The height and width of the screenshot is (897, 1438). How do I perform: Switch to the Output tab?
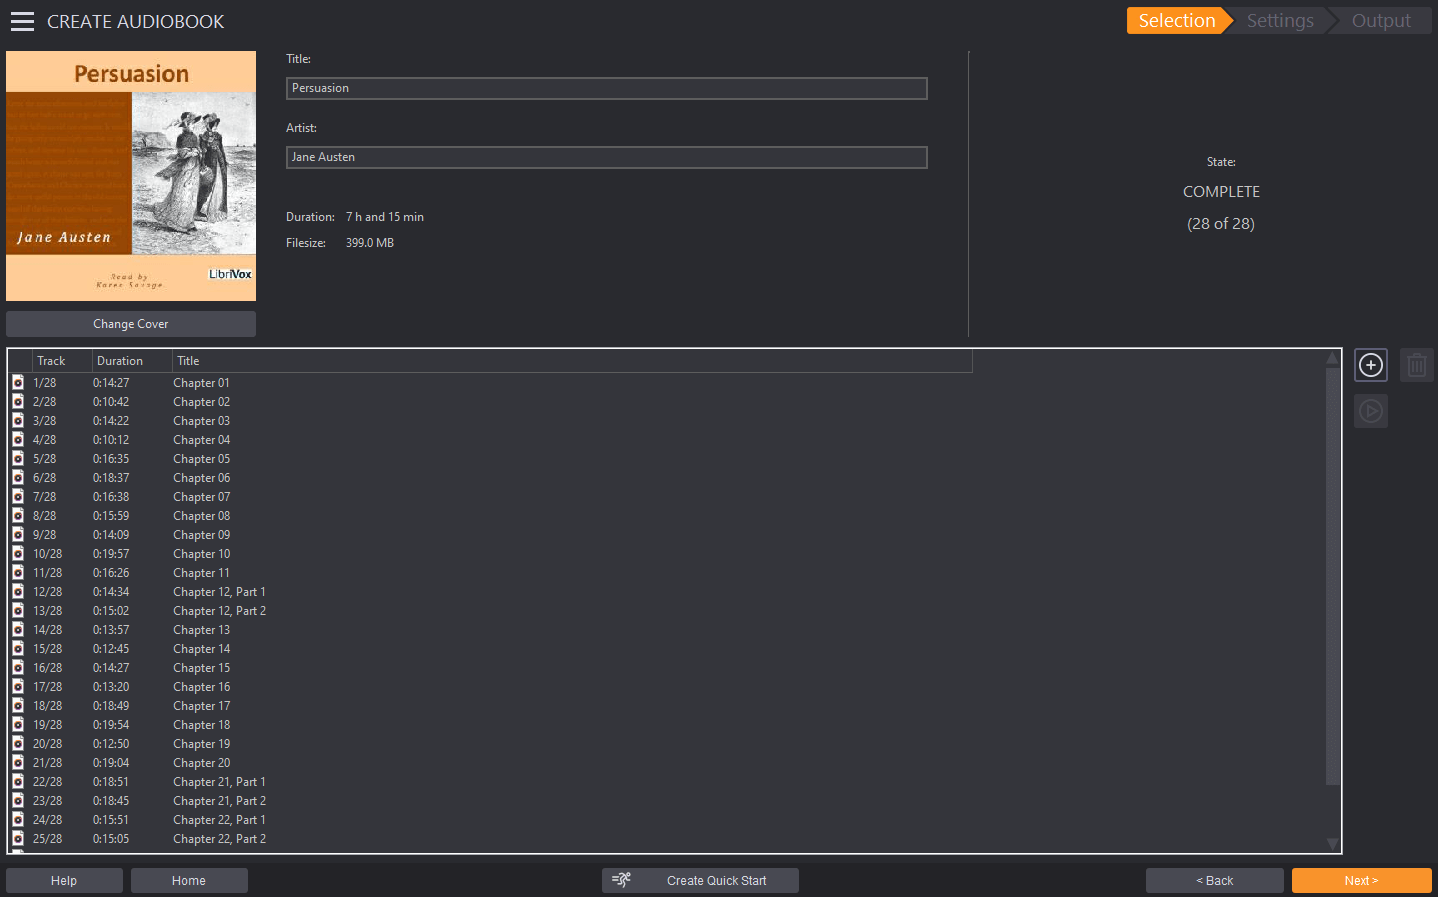click(x=1381, y=20)
